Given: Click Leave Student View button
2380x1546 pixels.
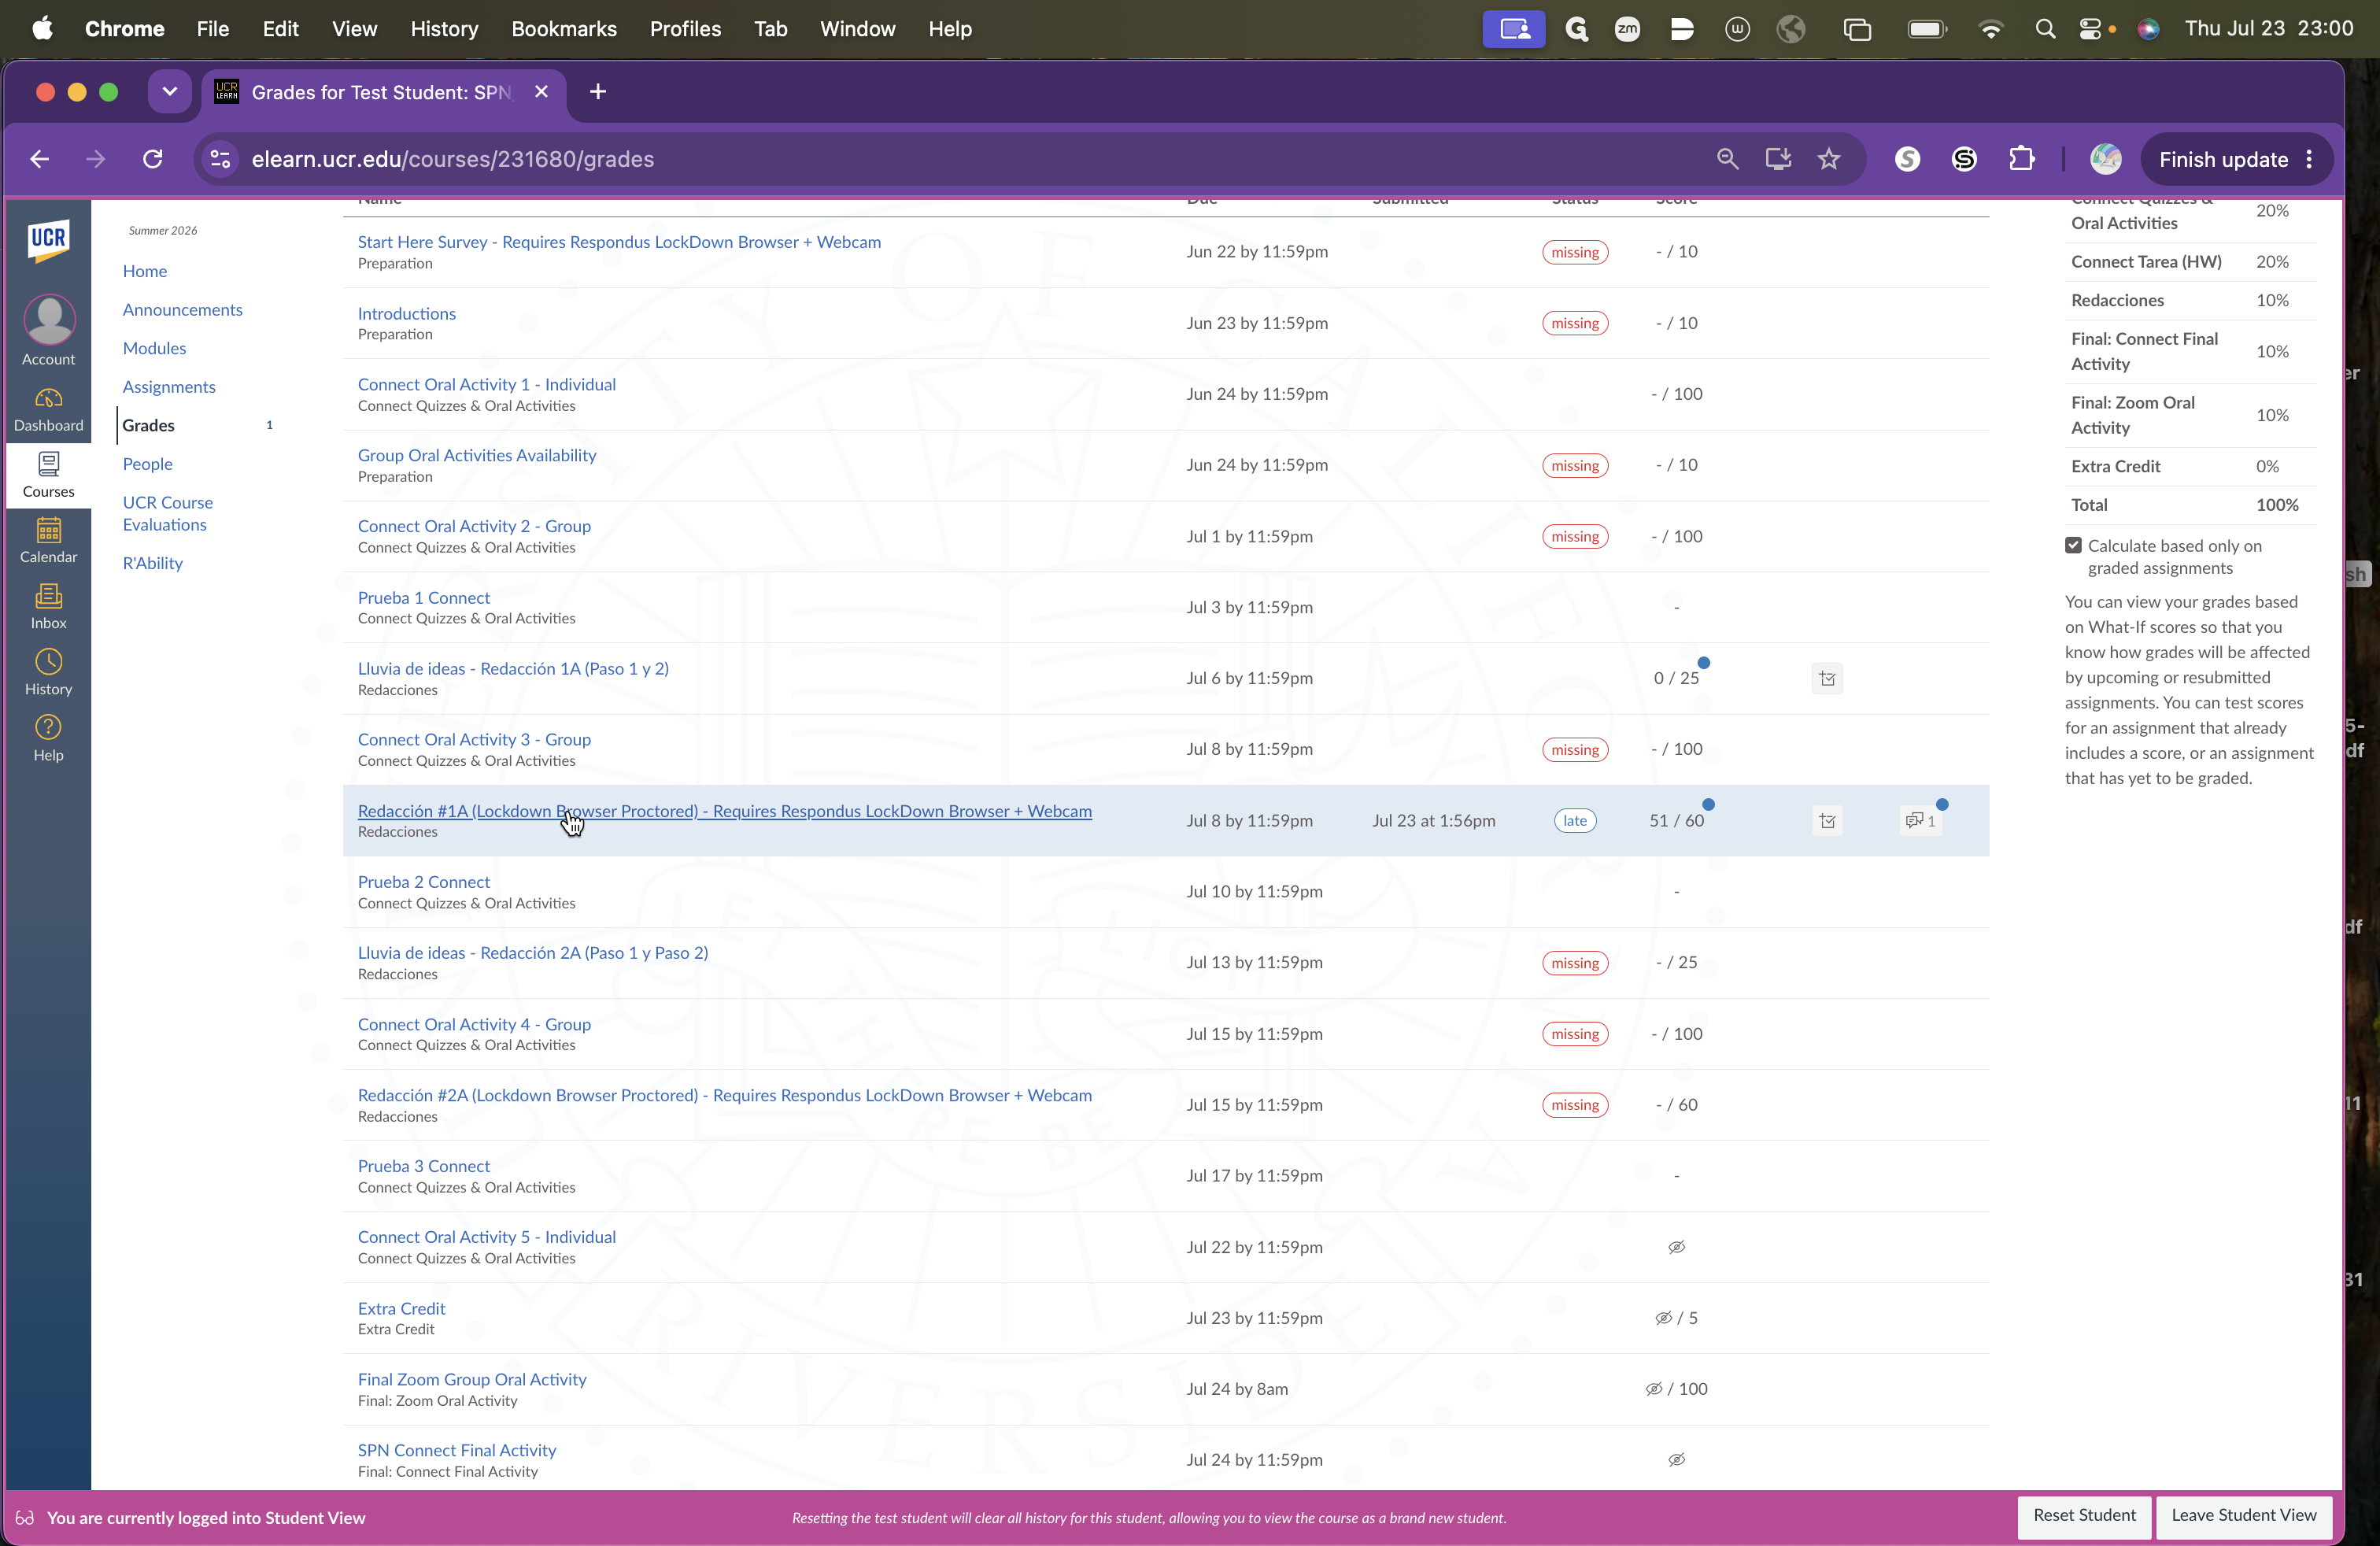Looking at the screenshot, I should (x=2244, y=1515).
